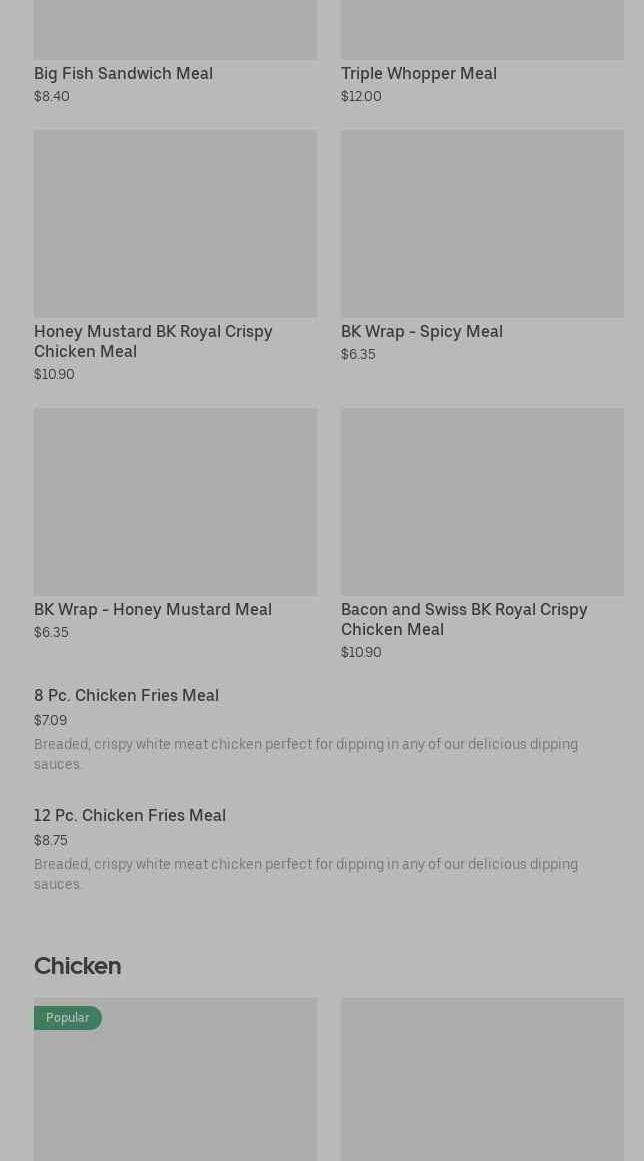This screenshot has width=644, height=1161.
Task: Select the 12 Pc. Chicken Fries Meal item
Action: pos(130,816)
